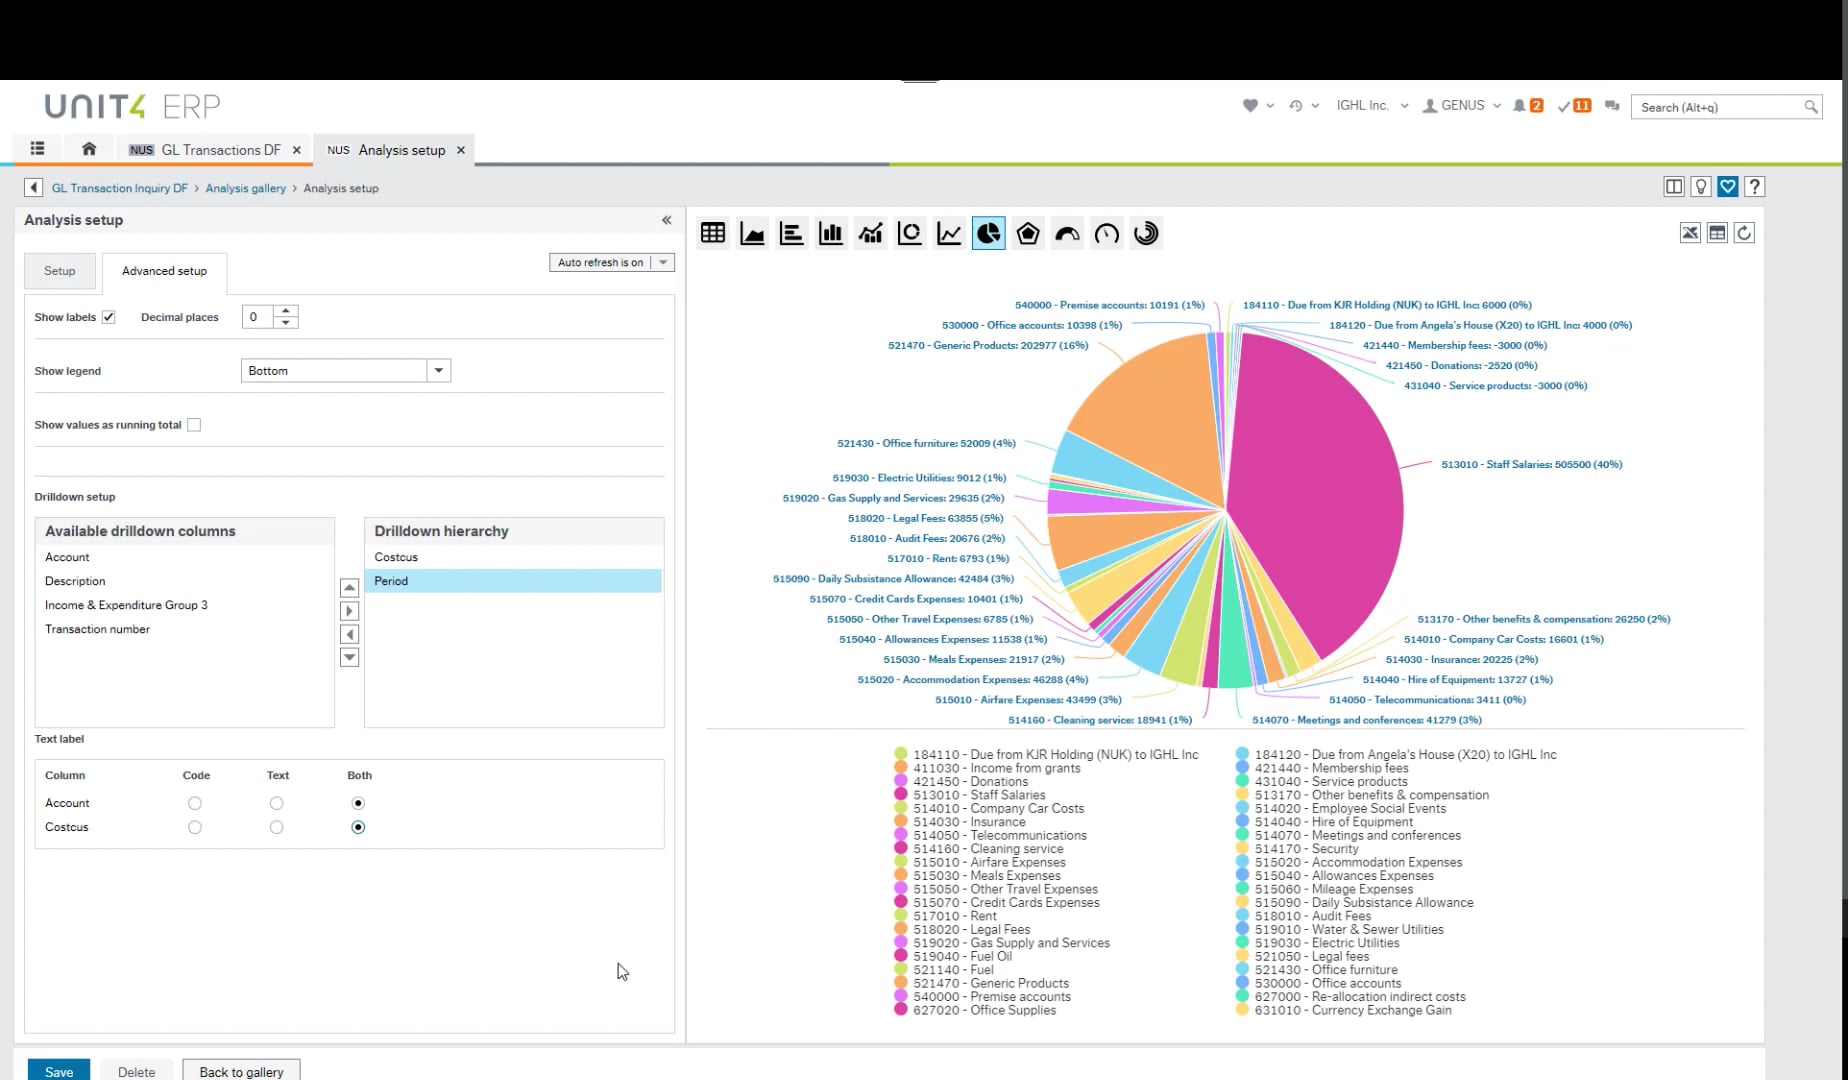This screenshot has height=1080, width=1848.
Task: Pick the radial spiral chart icon
Action: click(1146, 233)
